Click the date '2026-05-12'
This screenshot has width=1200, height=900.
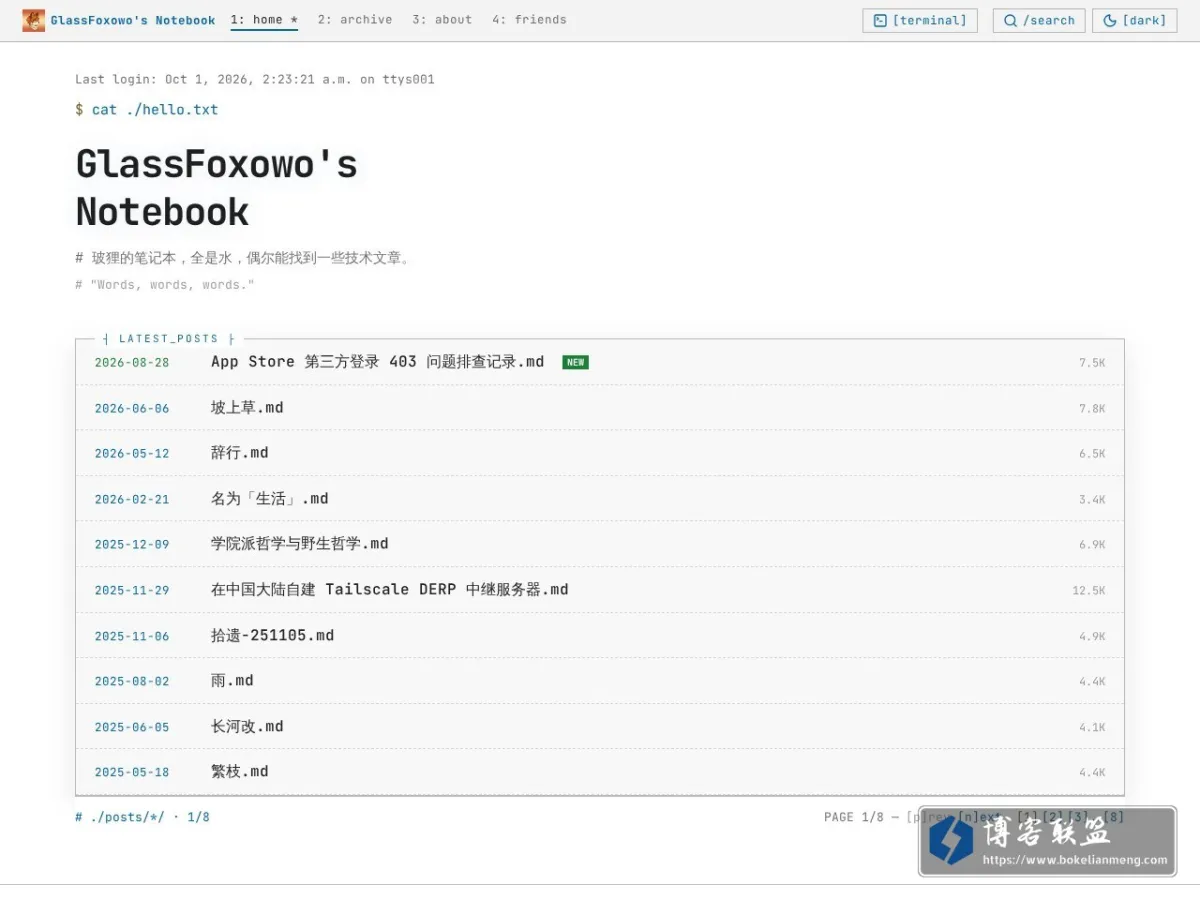click(132, 454)
